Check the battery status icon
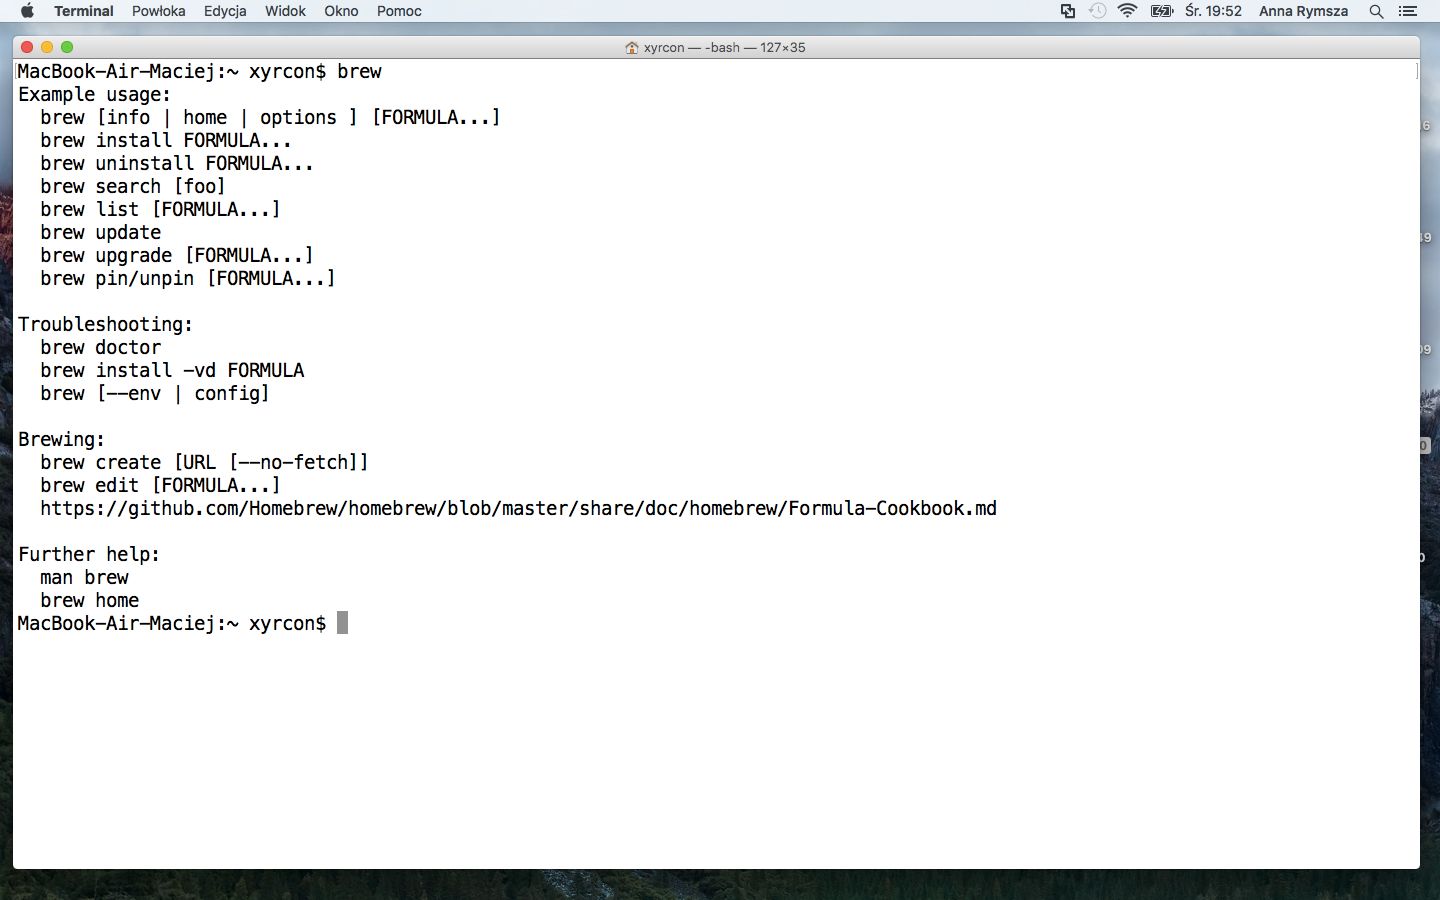 pos(1162,11)
